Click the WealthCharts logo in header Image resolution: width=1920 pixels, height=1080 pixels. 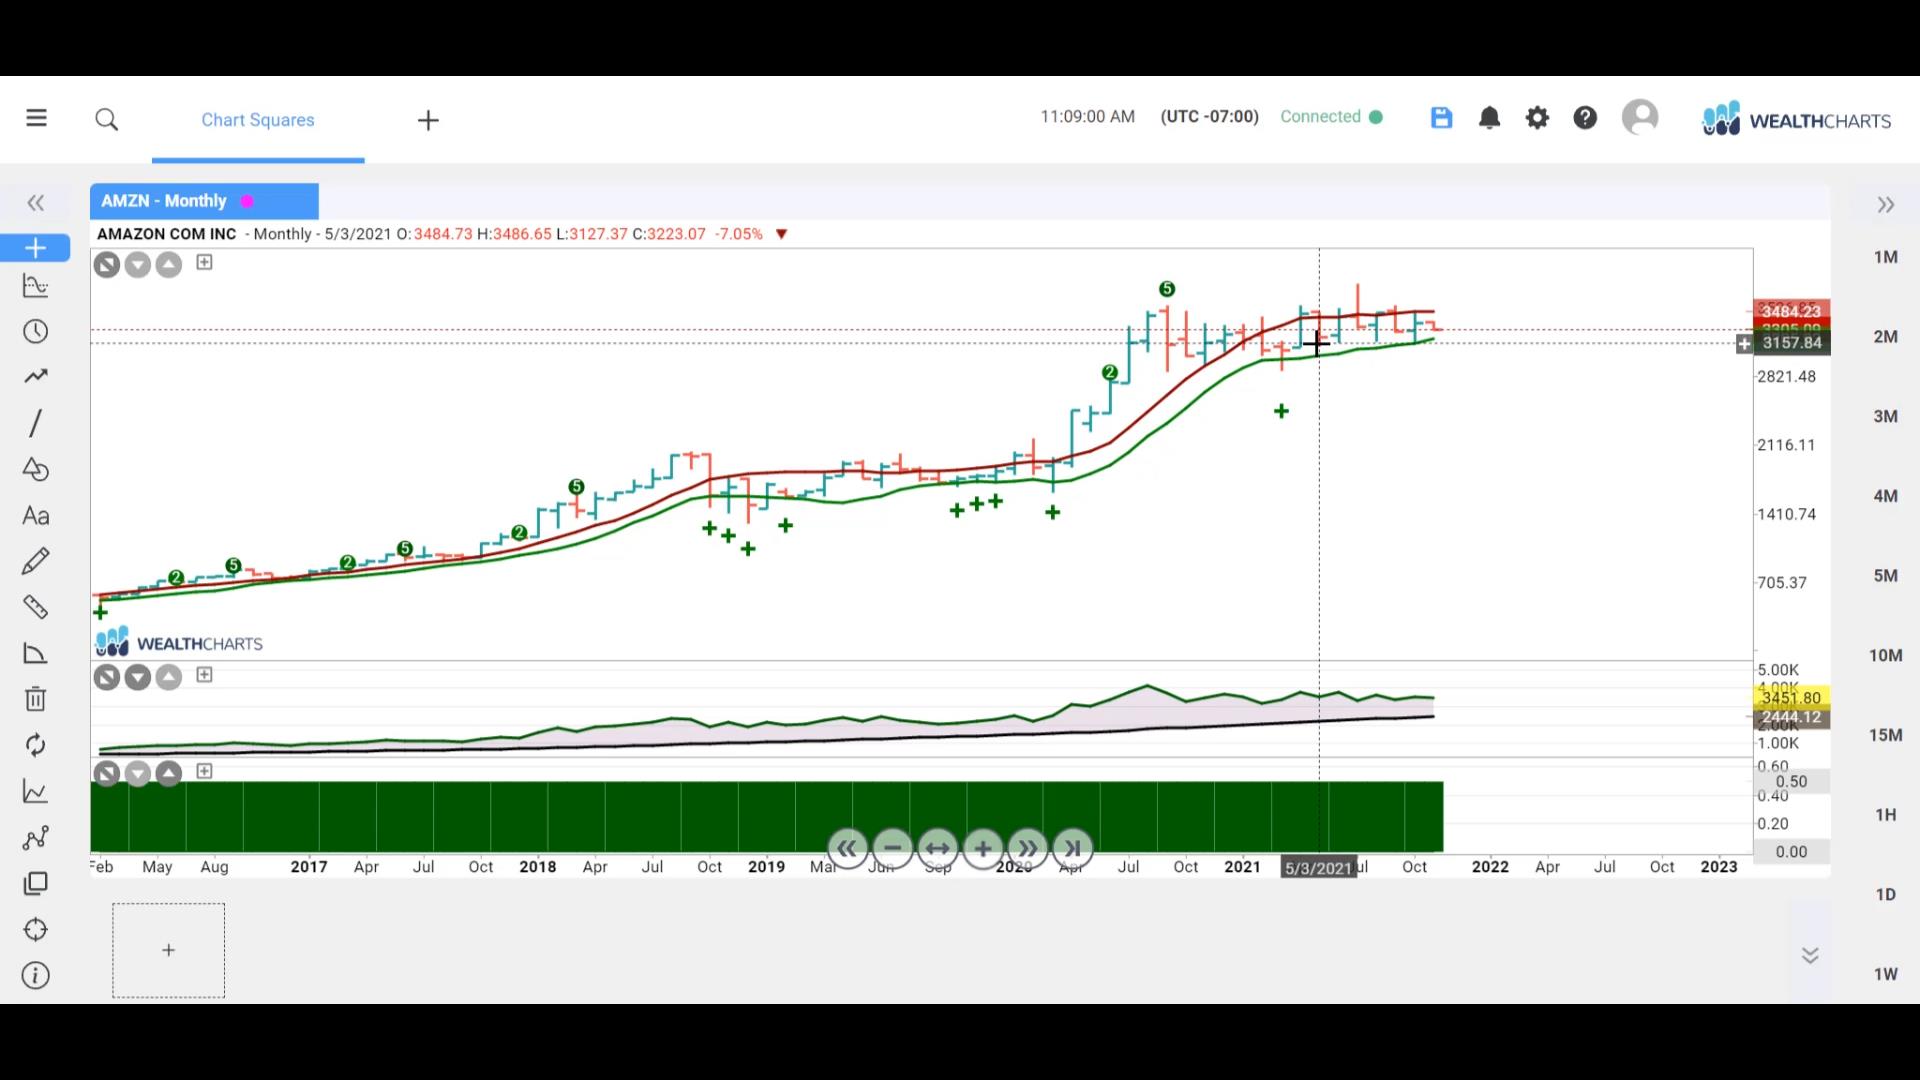[1797, 119]
